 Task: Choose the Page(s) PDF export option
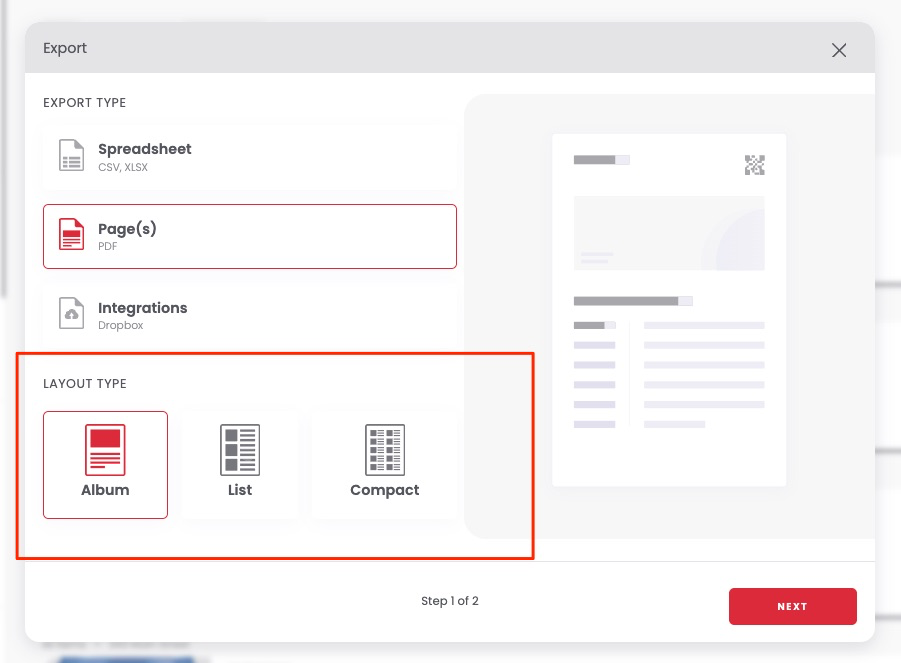(x=250, y=236)
